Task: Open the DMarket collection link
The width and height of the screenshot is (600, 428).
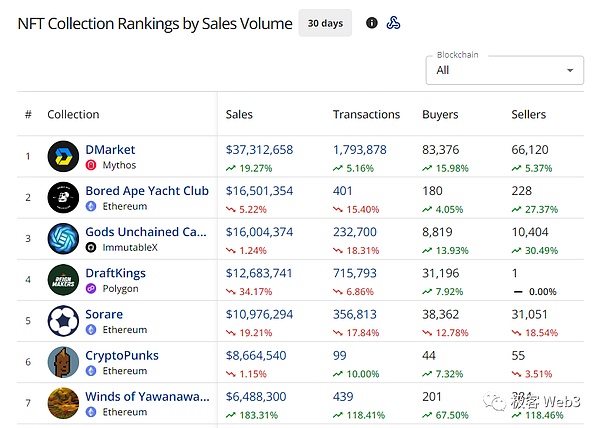Action: tap(110, 150)
